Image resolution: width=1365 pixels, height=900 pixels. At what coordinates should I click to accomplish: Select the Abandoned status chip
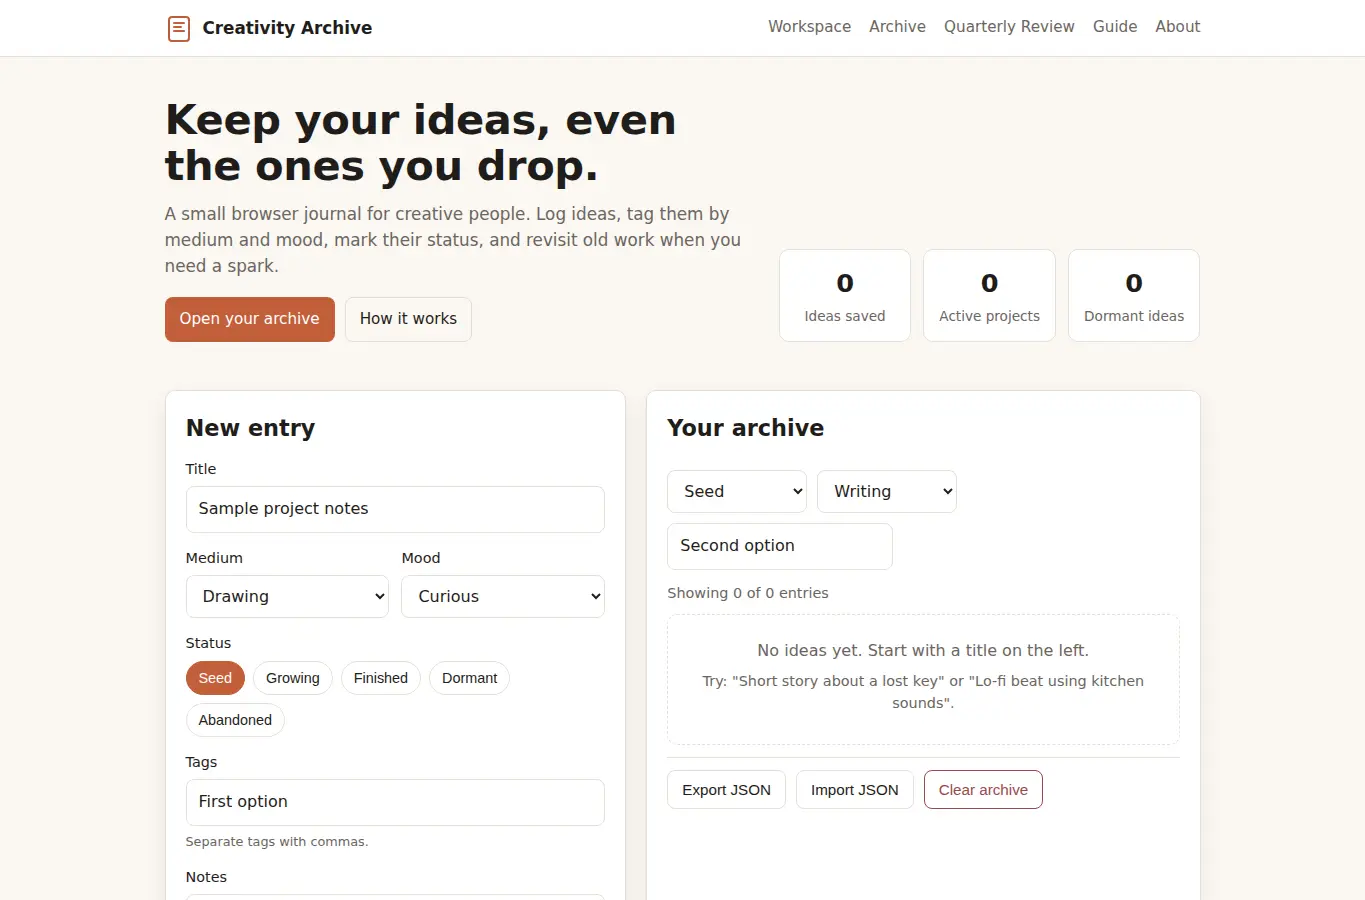click(235, 720)
